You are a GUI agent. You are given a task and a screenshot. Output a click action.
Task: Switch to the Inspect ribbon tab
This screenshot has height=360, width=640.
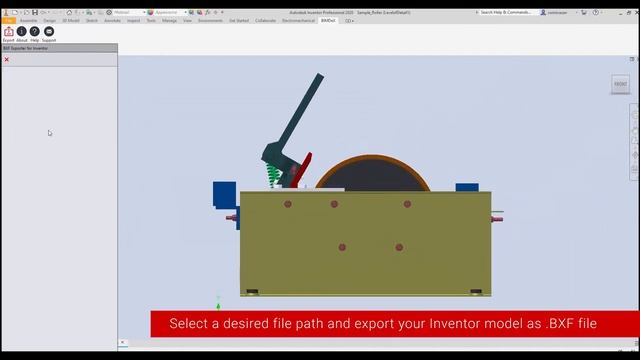tap(133, 20)
